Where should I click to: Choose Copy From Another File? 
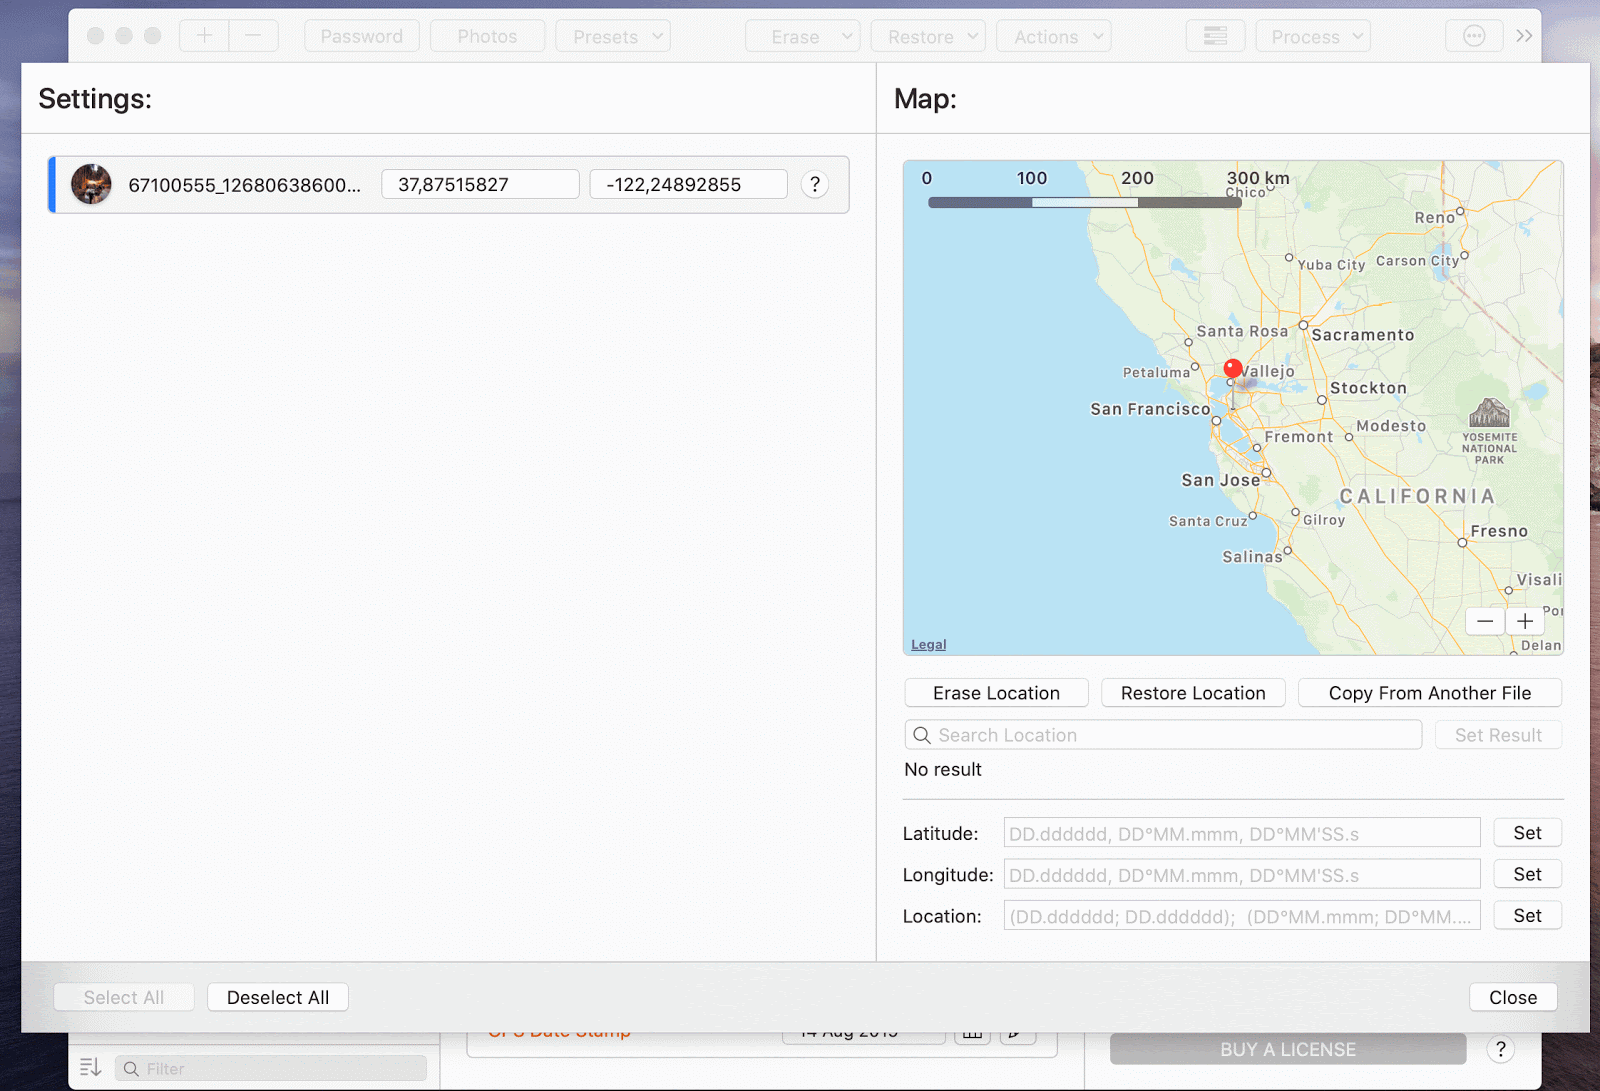click(1429, 693)
